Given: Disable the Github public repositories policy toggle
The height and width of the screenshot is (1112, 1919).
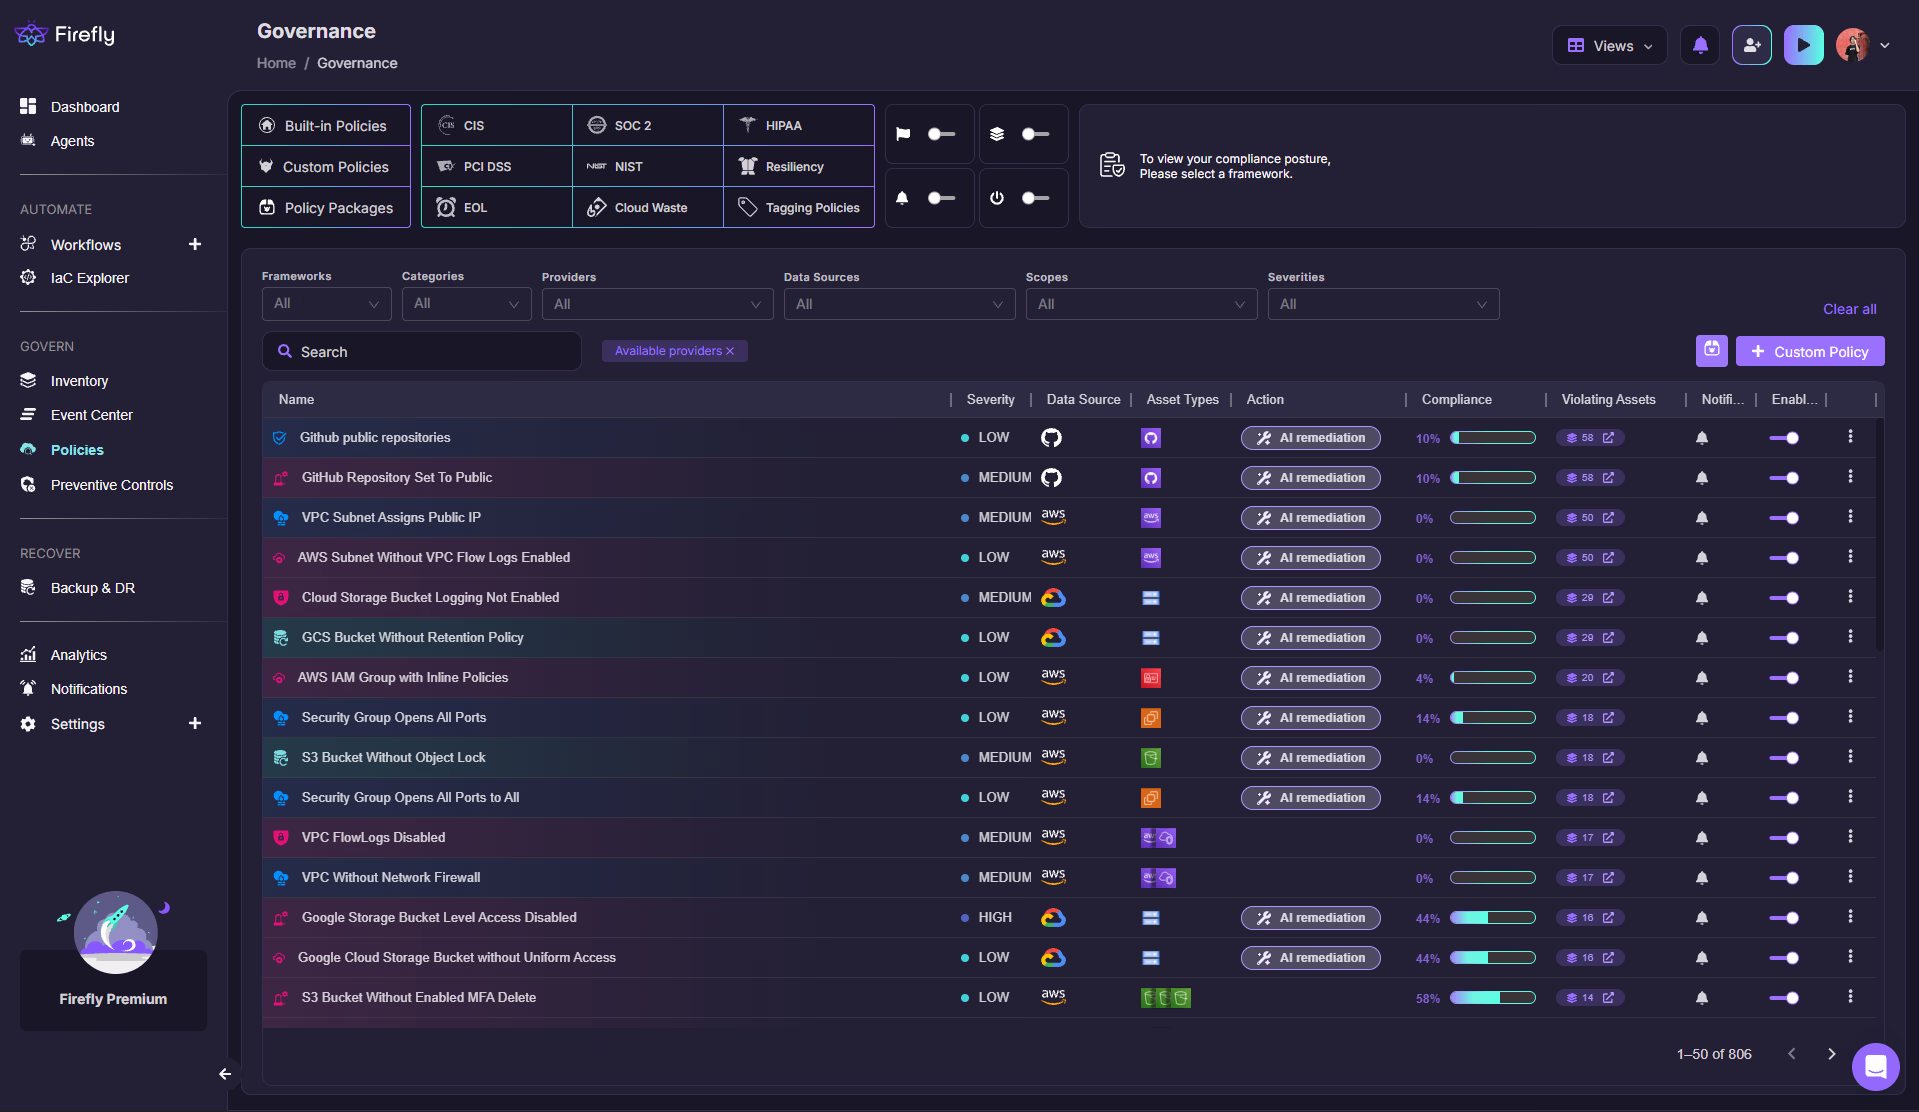Looking at the screenshot, I should click(1784, 438).
